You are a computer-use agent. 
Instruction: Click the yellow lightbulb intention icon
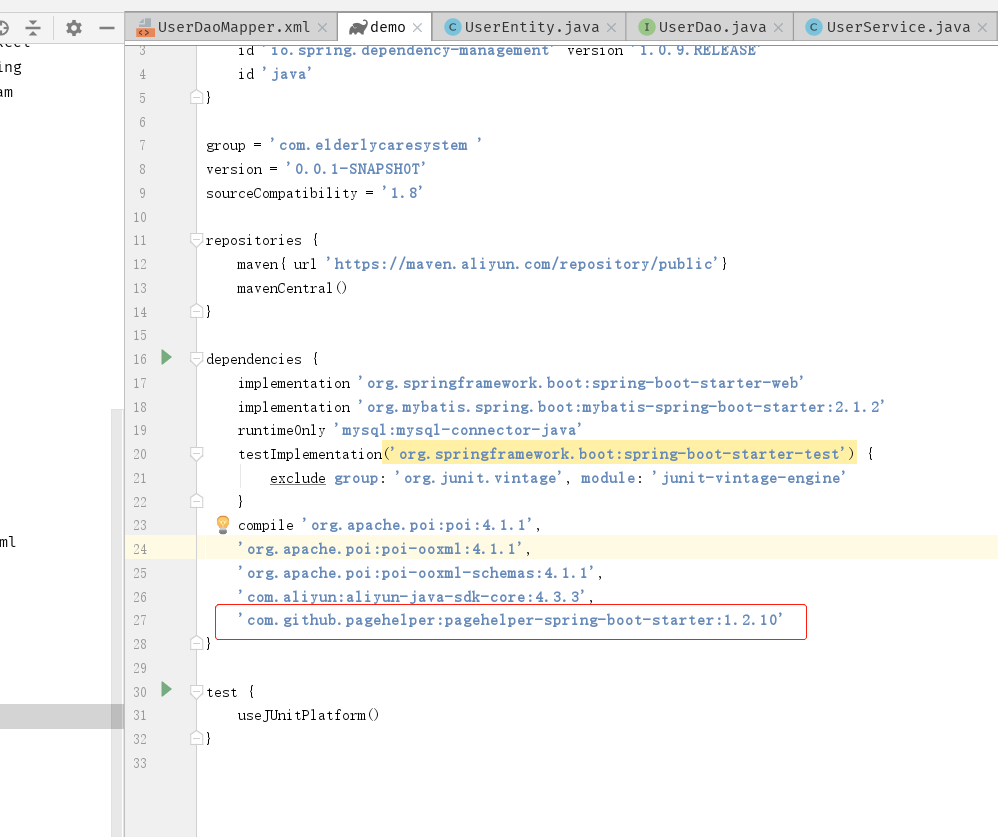(223, 524)
